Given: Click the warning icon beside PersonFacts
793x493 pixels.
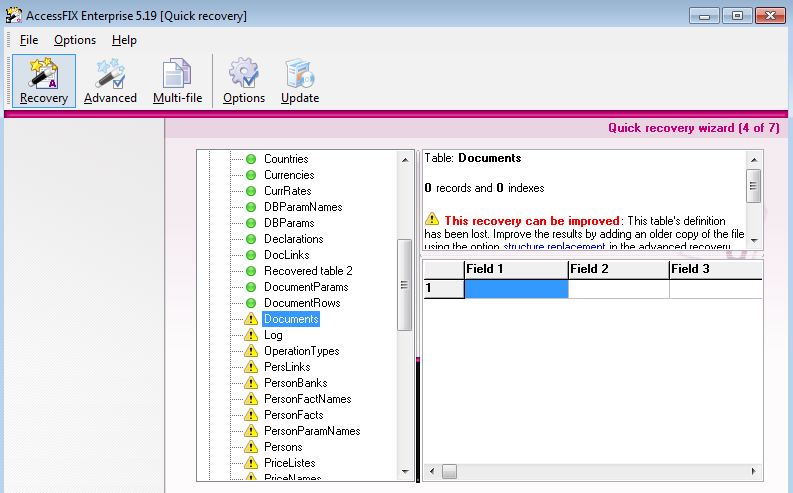Looking at the screenshot, I should tap(251, 415).
